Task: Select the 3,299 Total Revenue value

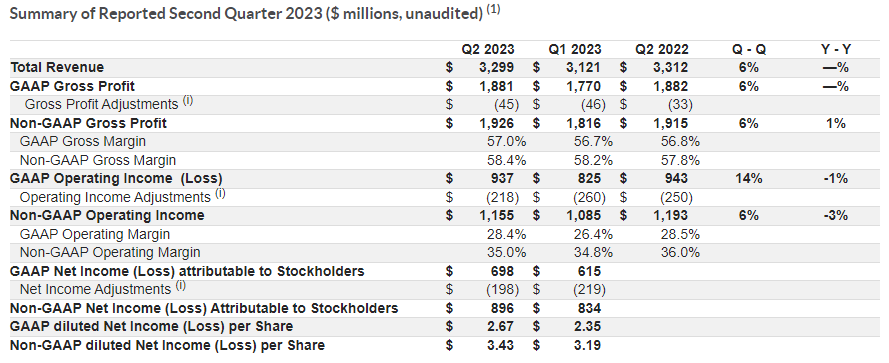Action: pyautogui.click(x=496, y=67)
